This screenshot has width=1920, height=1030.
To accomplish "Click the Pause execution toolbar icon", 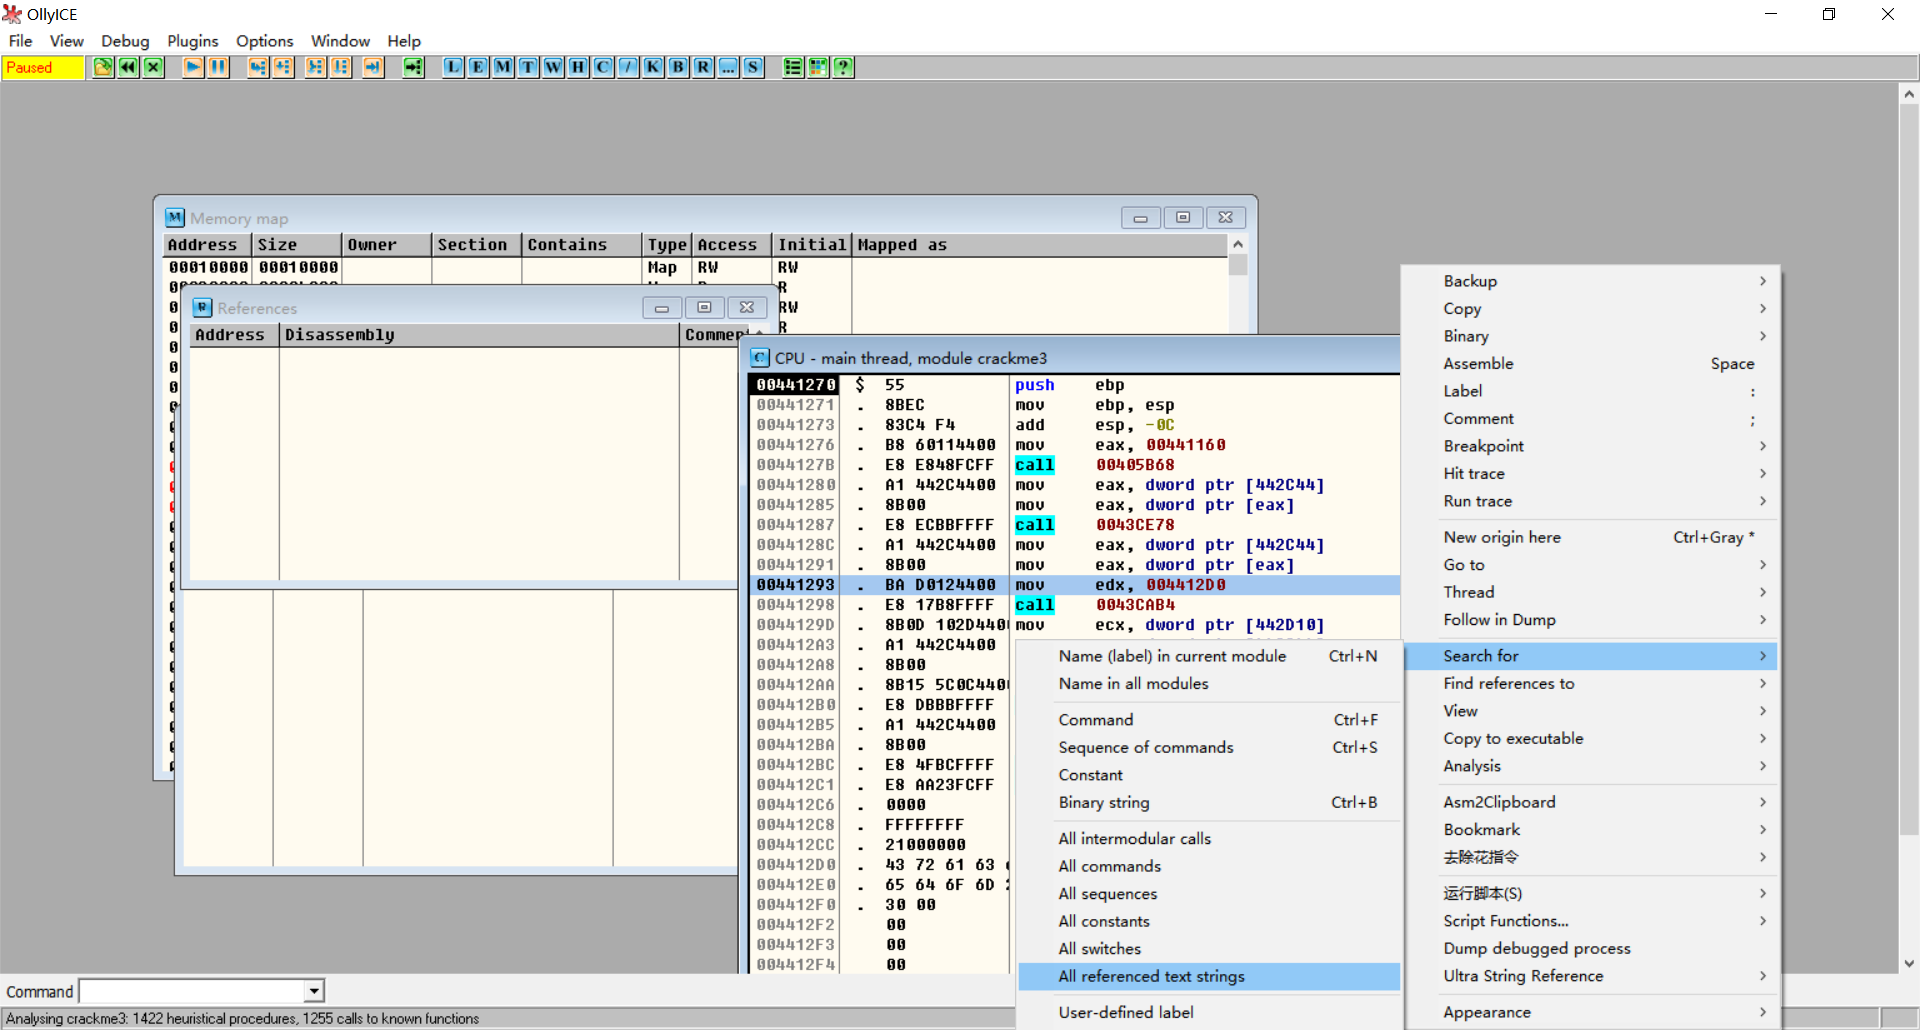I will coord(218,67).
